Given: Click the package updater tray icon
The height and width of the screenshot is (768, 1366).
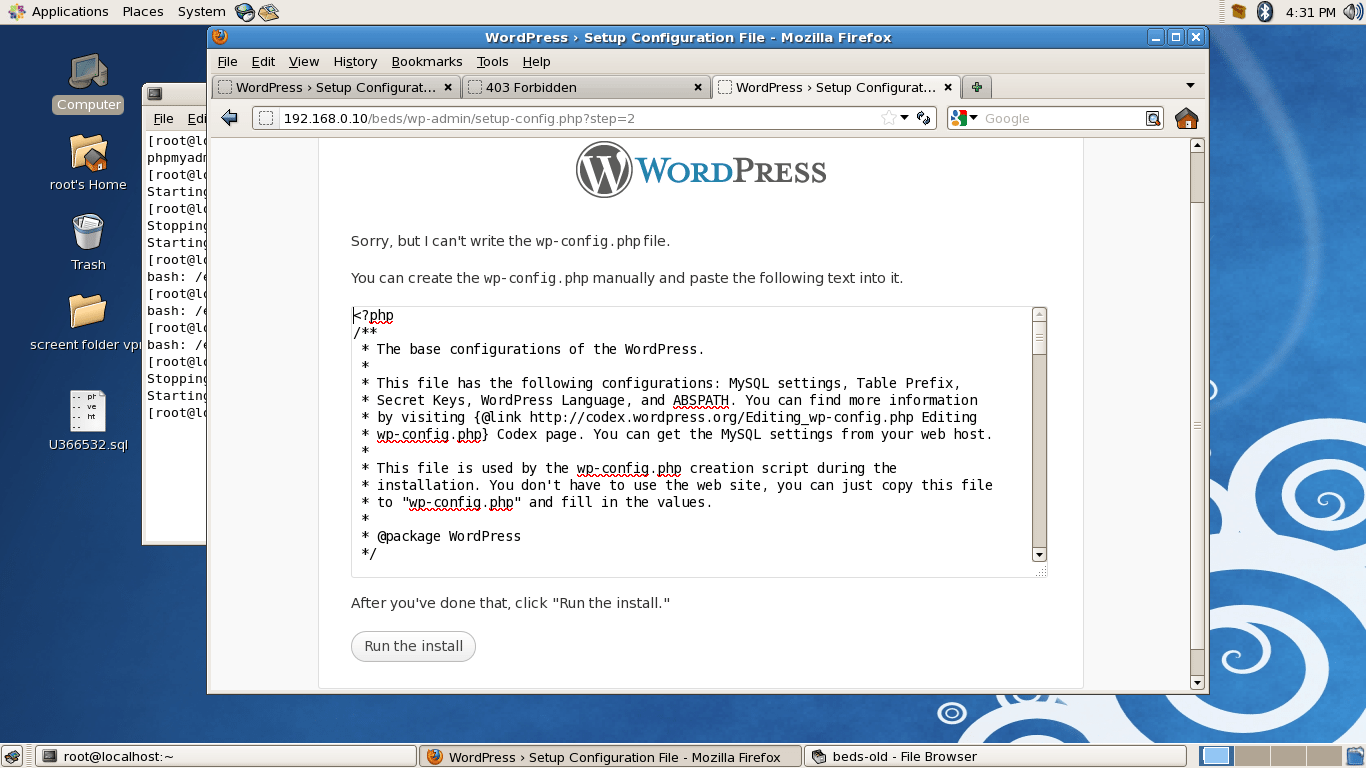Looking at the screenshot, I should (x=1239, y=12).
